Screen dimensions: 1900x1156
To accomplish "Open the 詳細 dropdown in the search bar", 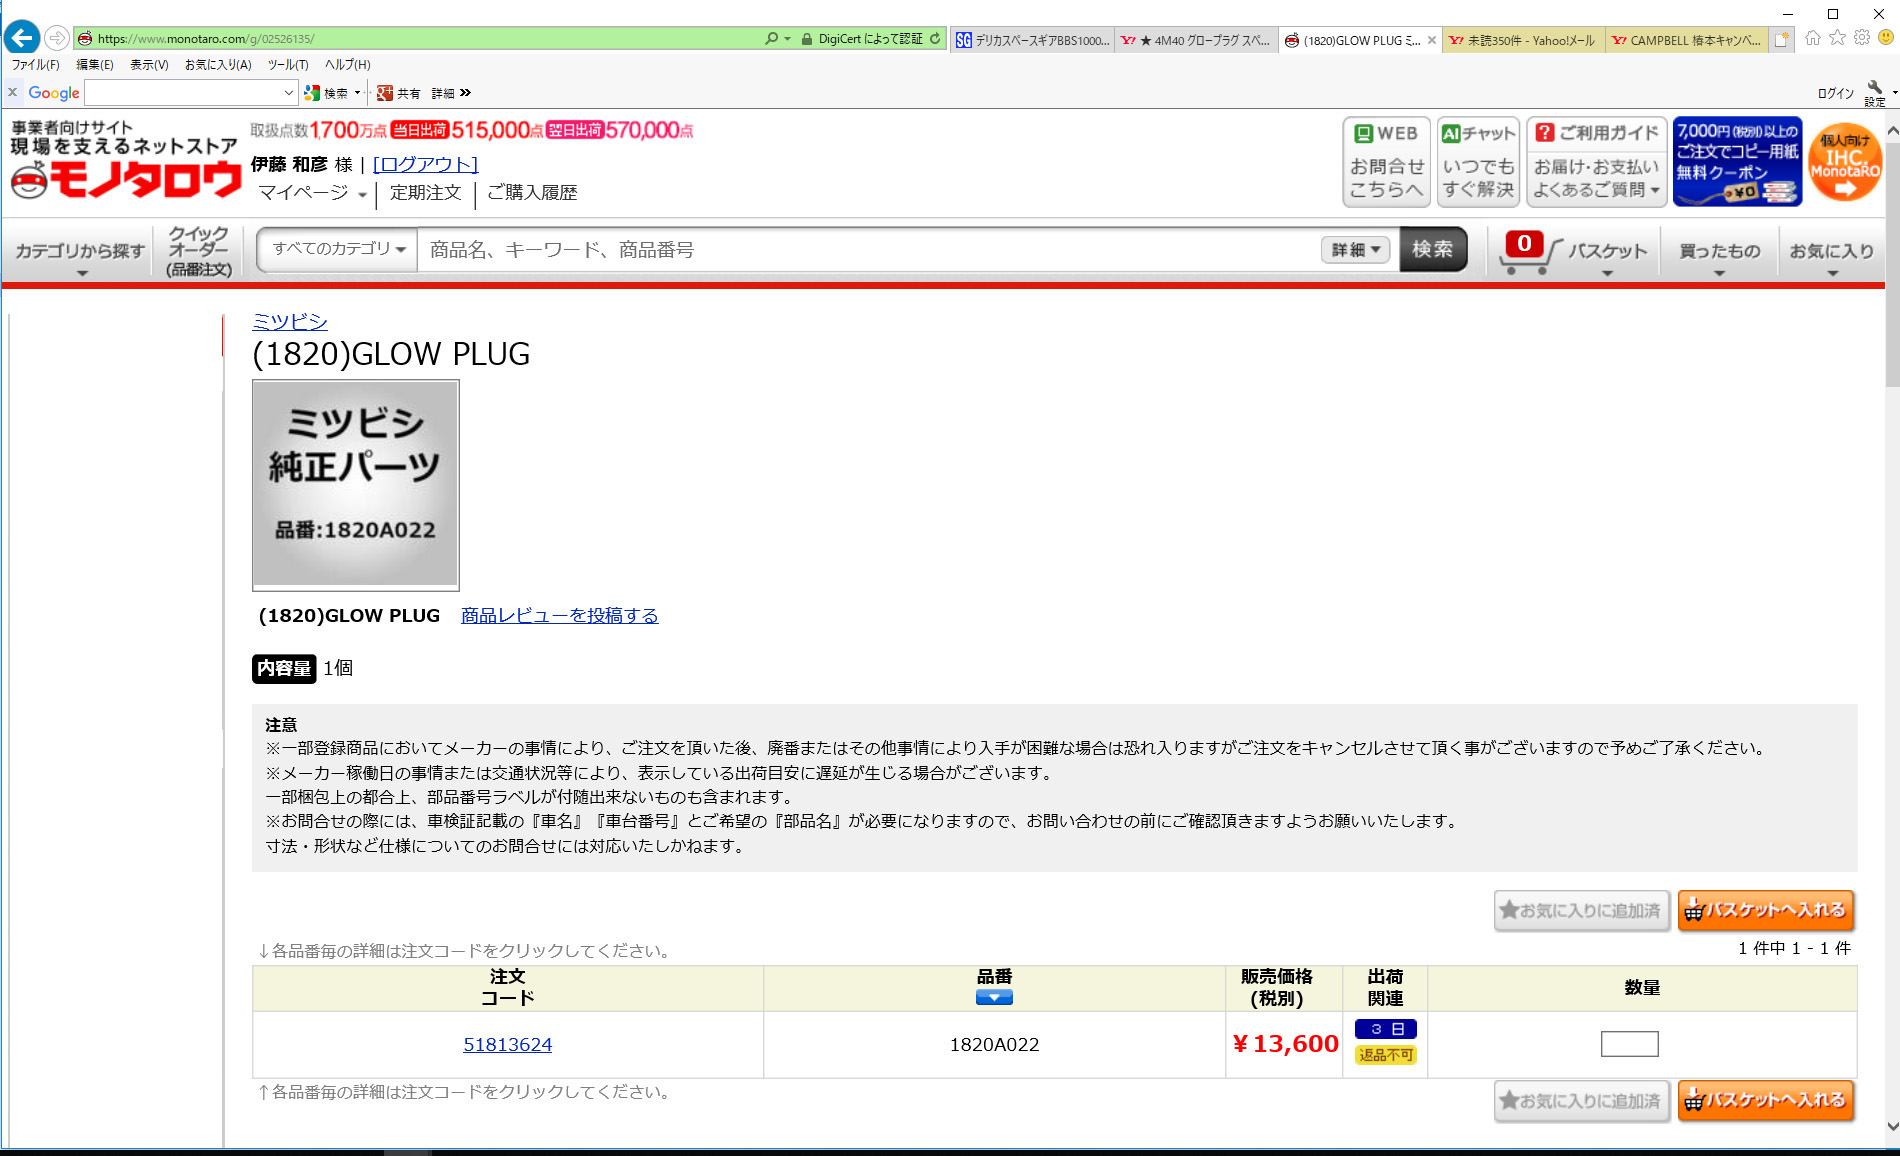I will 1356,250.
